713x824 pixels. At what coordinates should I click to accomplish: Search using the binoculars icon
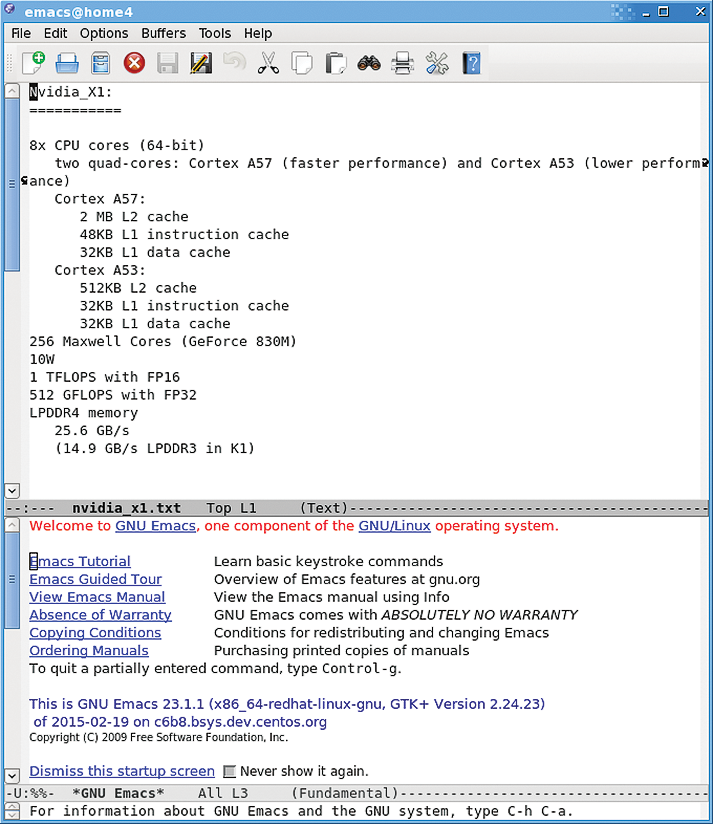click(369, 64)
